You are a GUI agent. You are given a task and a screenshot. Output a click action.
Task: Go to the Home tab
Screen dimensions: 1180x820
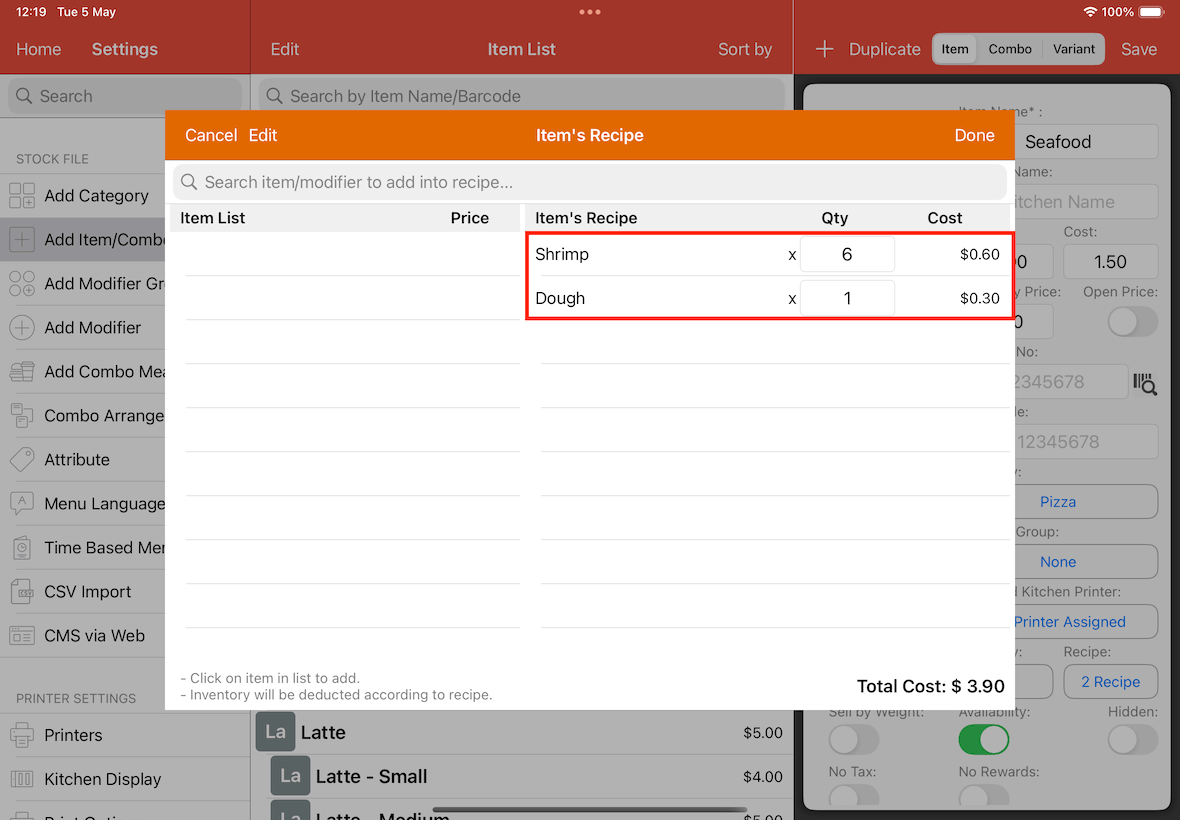click(x=38, y=49)
